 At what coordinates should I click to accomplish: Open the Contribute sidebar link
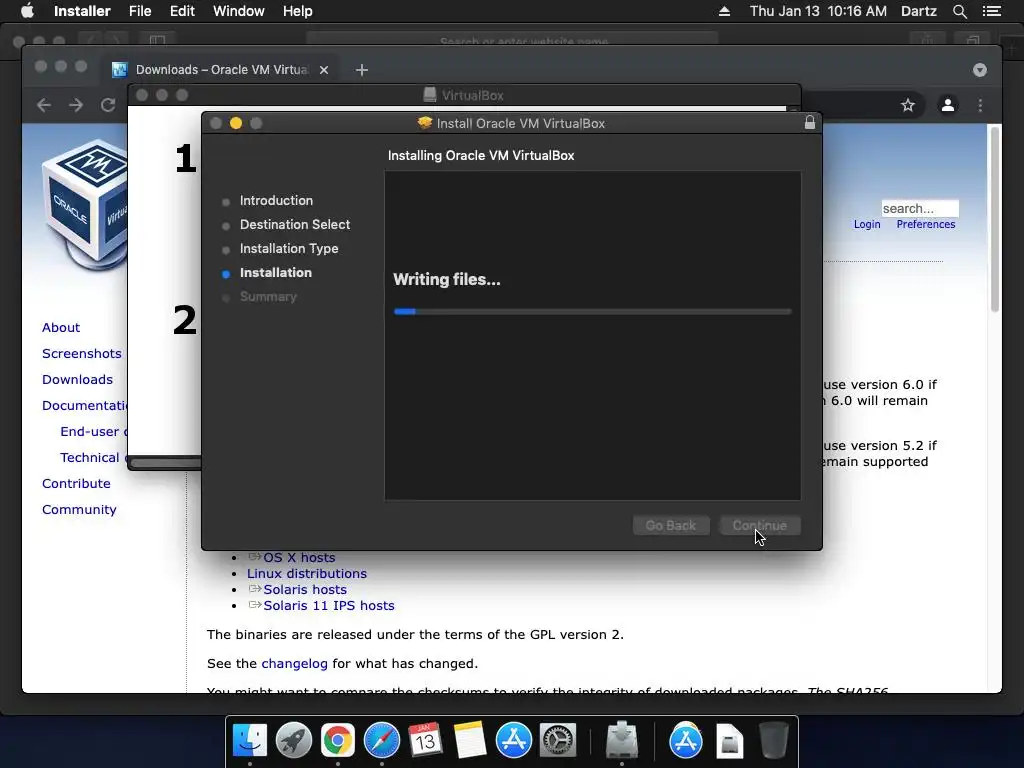coord(76,484)
